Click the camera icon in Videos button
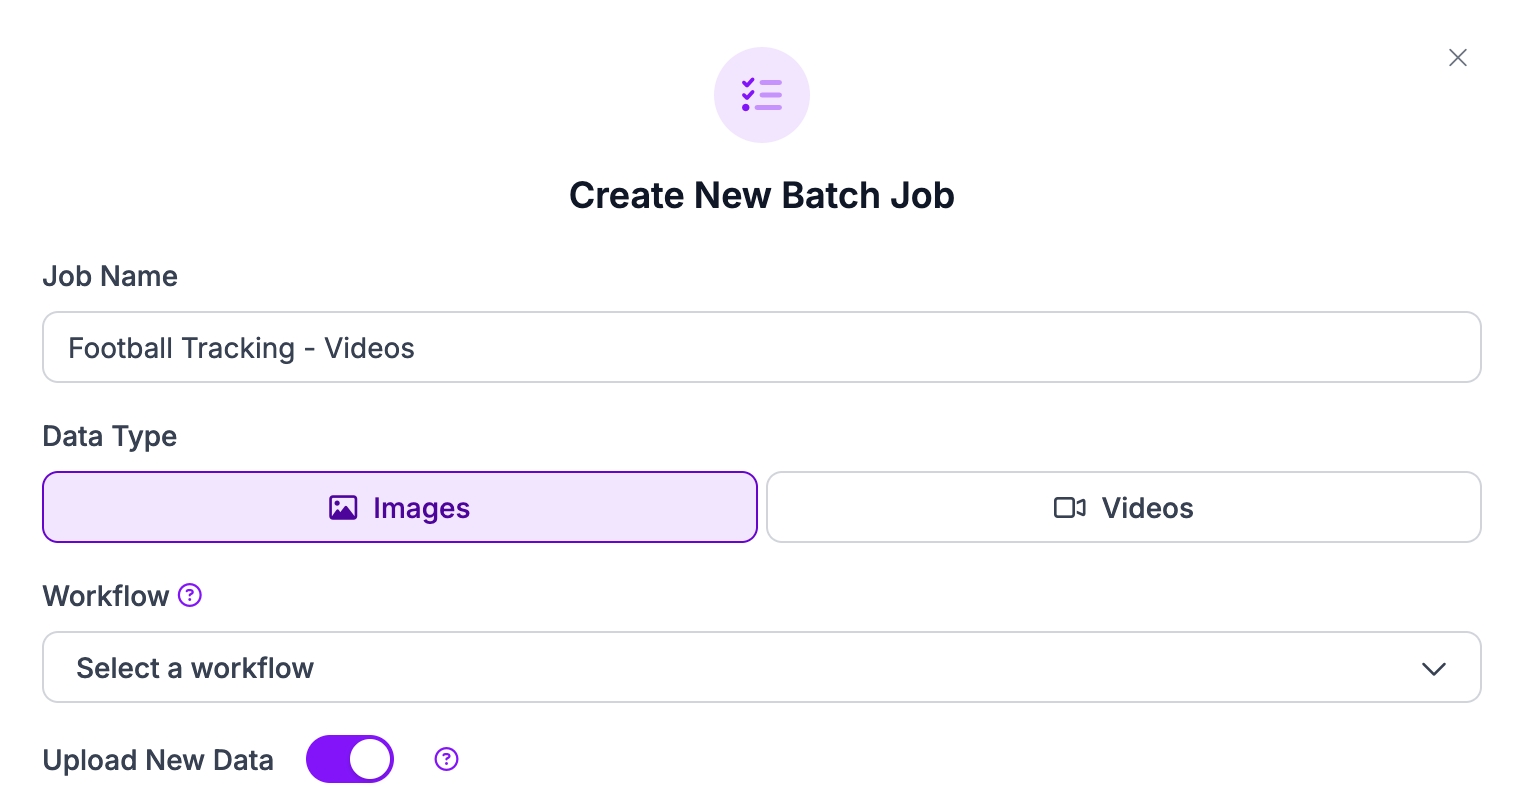Screen dimensions: 1524x798 (x=1069, y=508)
